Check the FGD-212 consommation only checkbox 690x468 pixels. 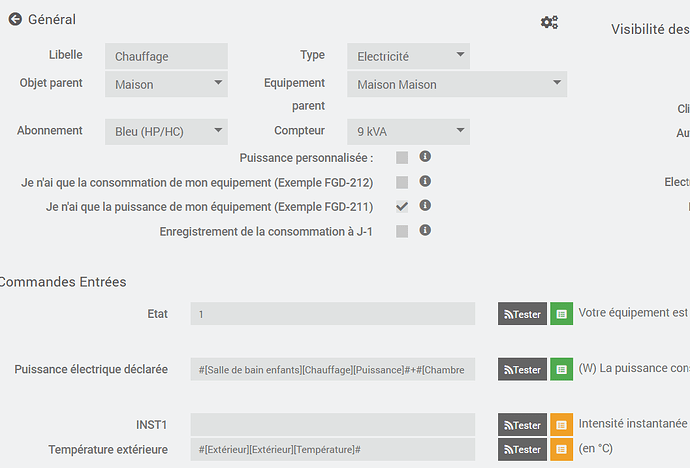point(402,182)
